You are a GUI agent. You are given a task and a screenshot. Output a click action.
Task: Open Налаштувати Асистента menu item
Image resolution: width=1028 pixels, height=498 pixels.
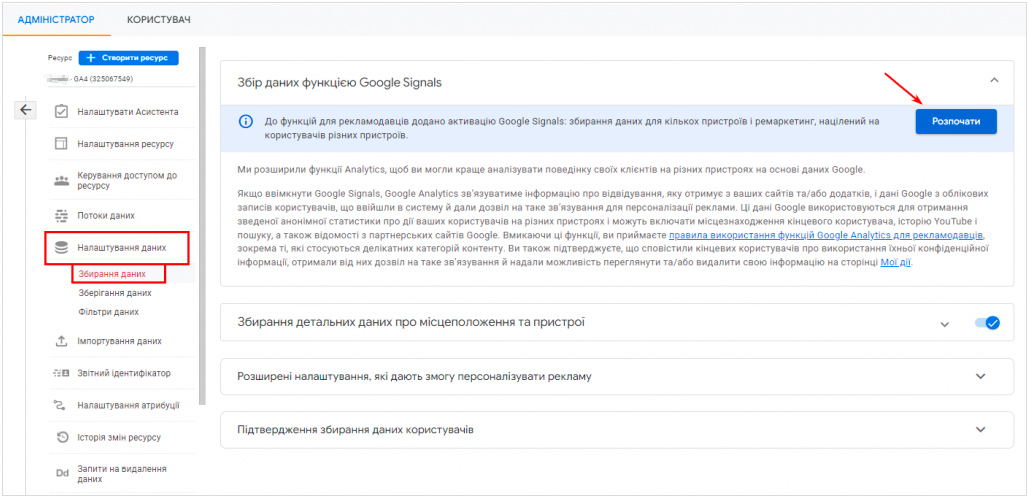point(128,112)
